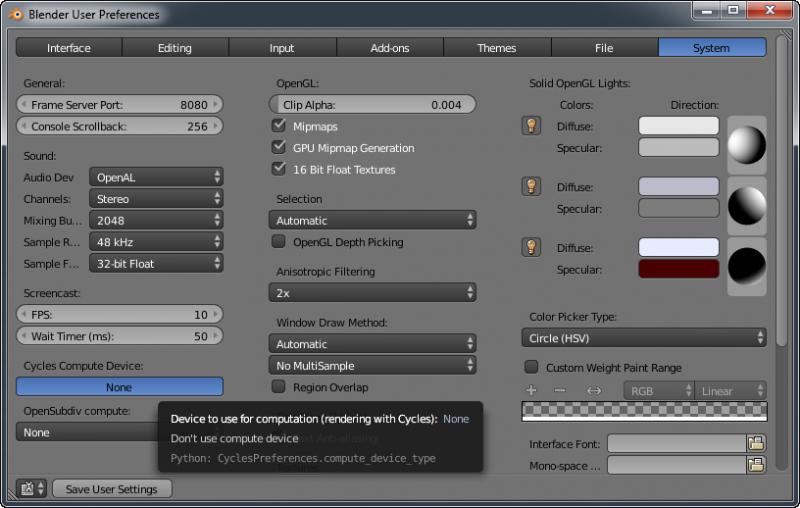Click the vertical scrollbar on right edge

781,191
